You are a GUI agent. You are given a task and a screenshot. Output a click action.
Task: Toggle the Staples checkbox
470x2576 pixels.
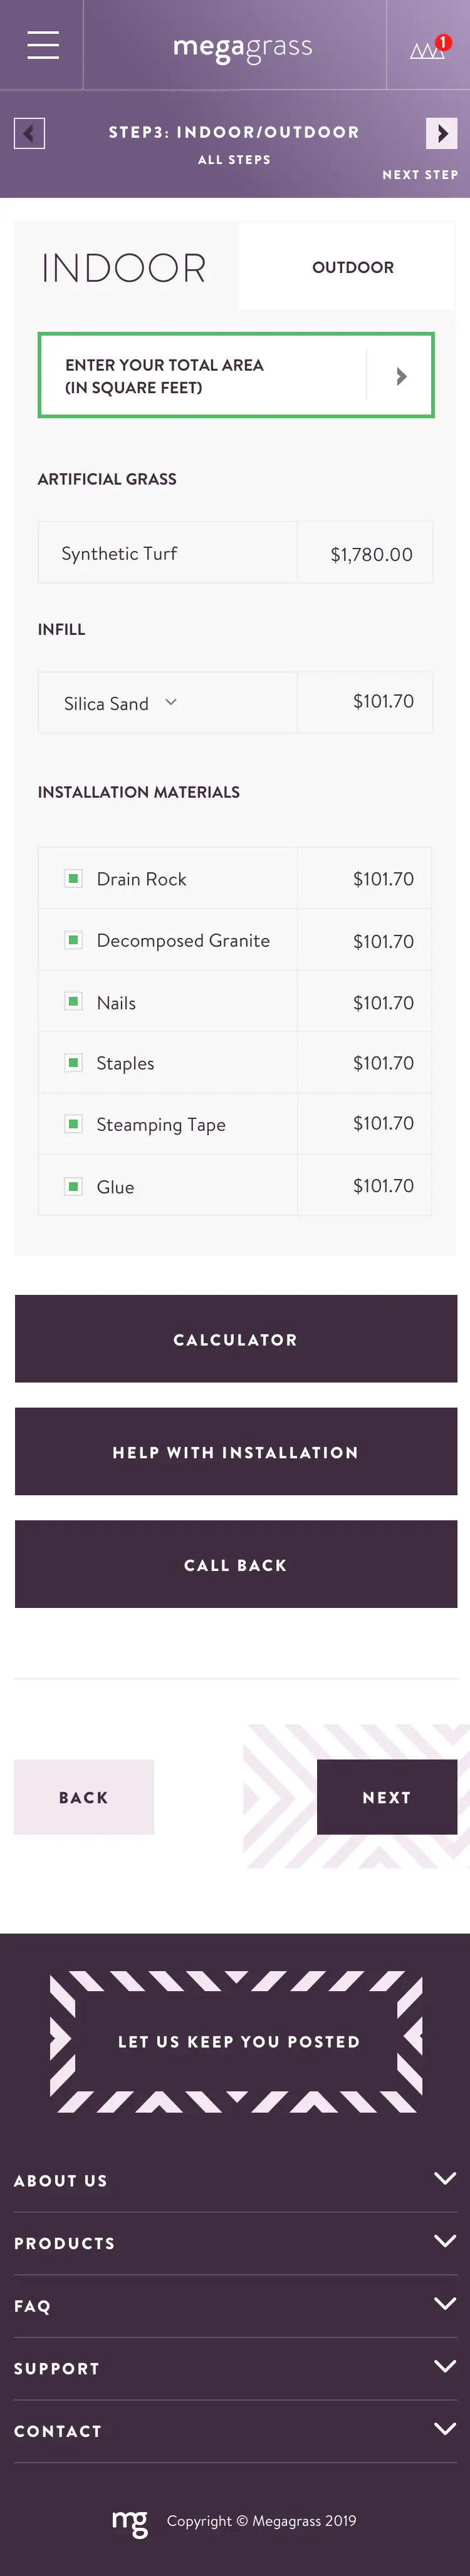73,1063
